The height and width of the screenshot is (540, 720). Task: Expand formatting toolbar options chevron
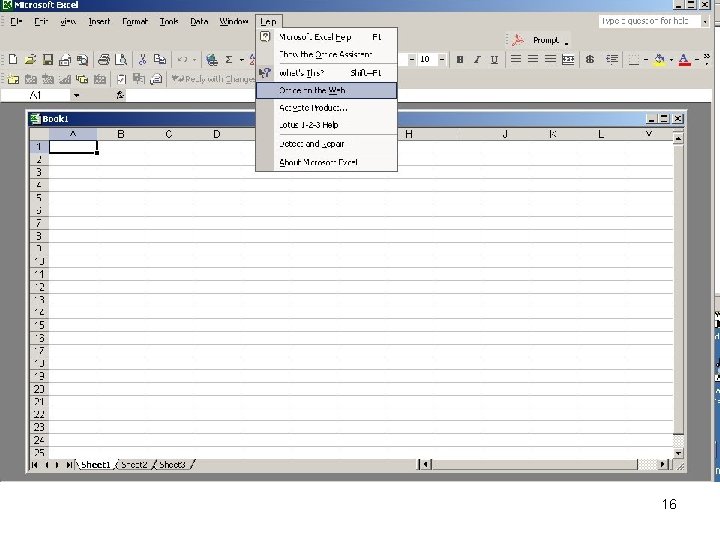click(x=707, y=59)
